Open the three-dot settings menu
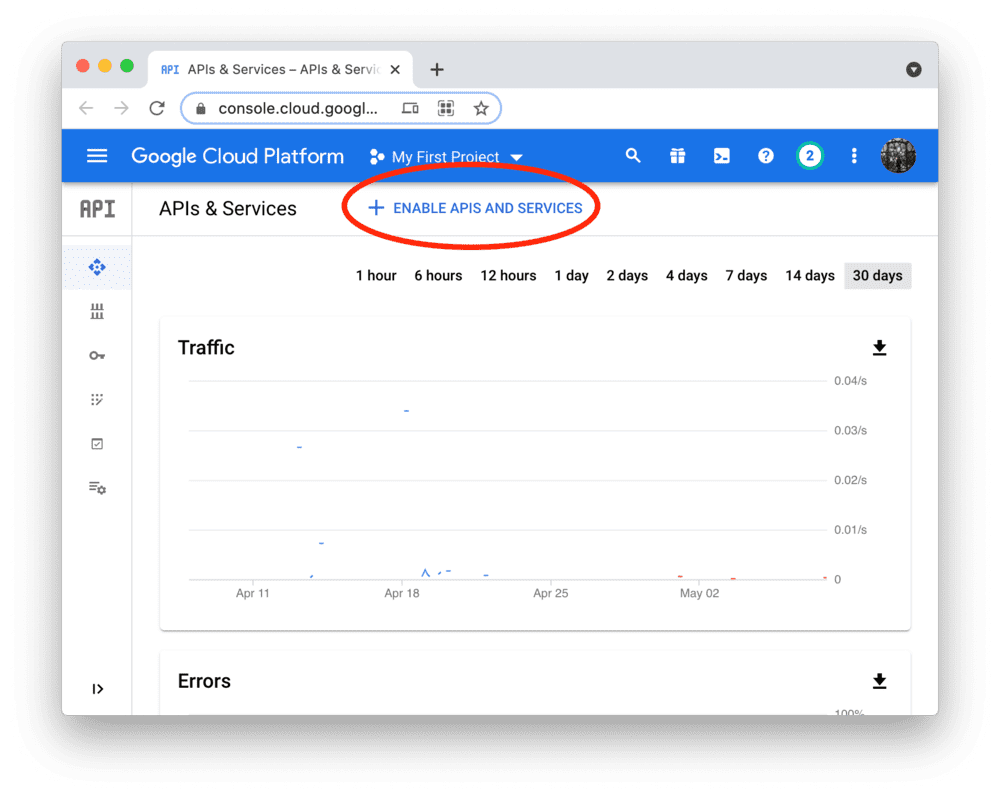The height and width of the screenshot is (797, 1000). (854, 156)
